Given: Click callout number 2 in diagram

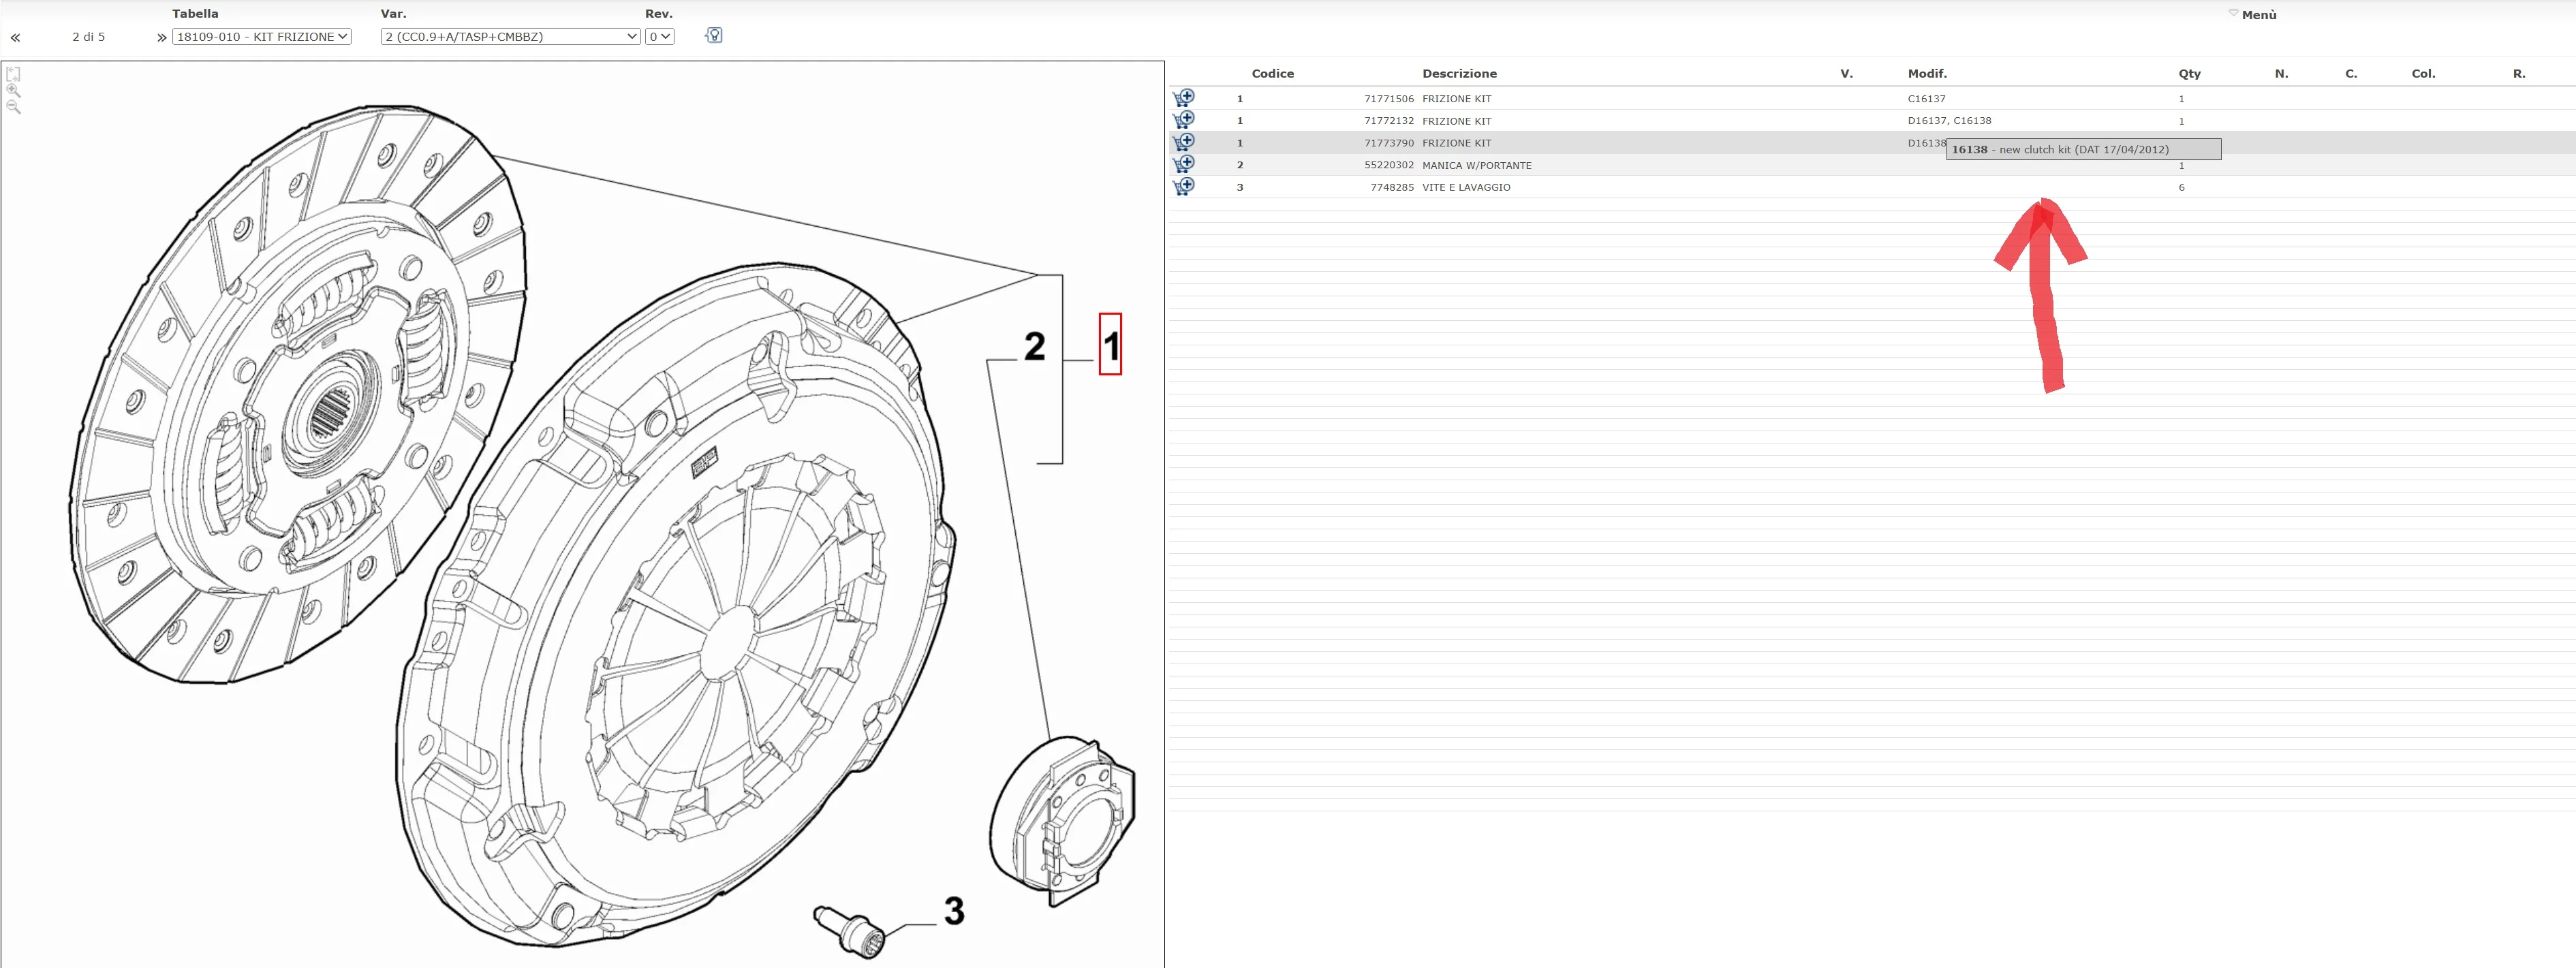Looking at the screenshot, I should 1034,347.
